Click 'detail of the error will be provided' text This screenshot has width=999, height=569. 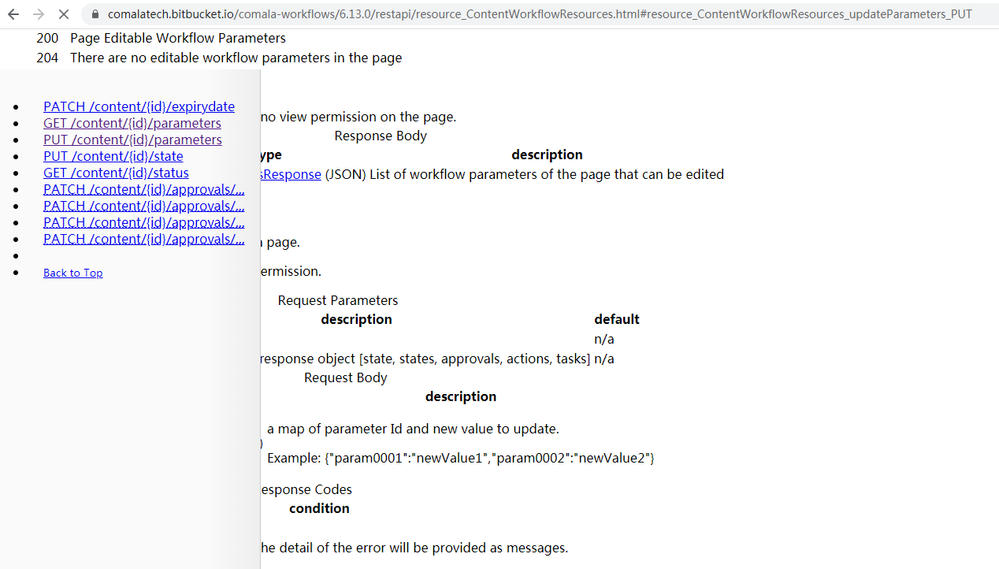(414, 548)
